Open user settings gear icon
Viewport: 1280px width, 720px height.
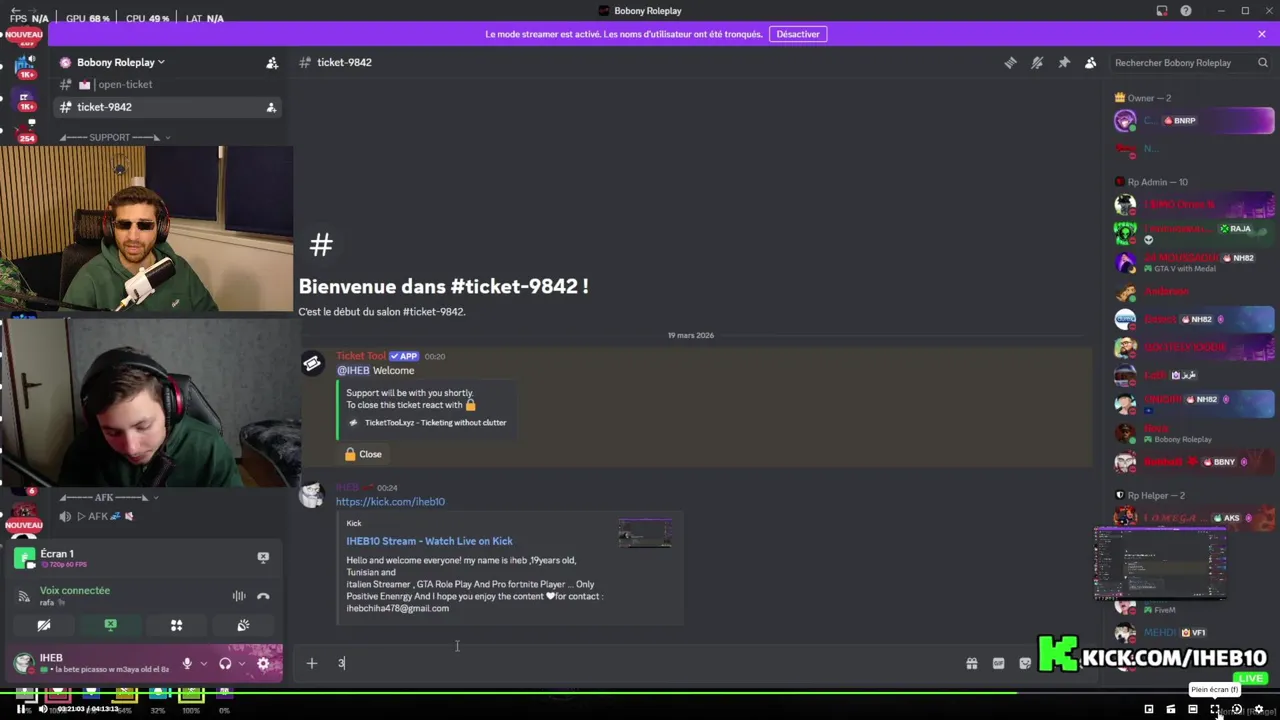263,663
